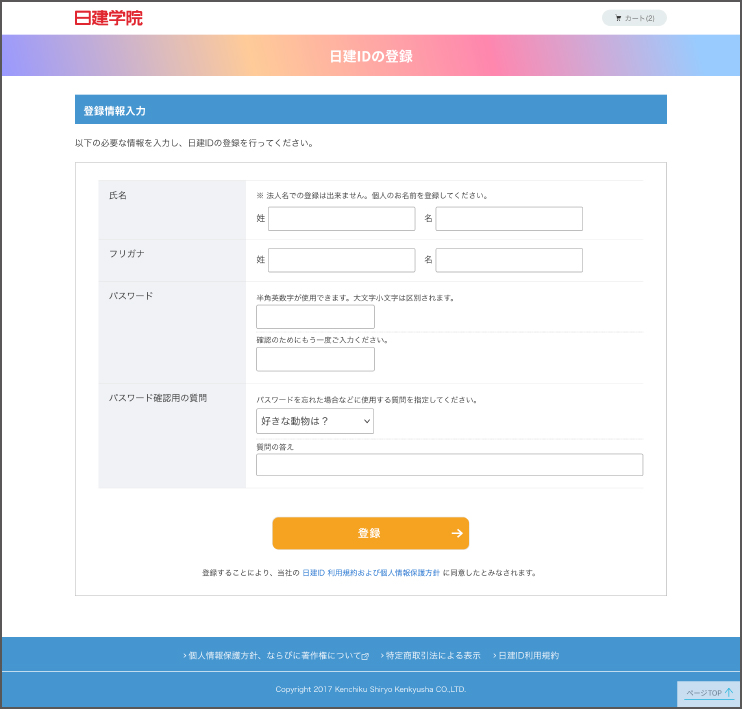Focus the first パスワード input field
Image resolution: width=742 pixels, height=709 pixels.
click(x=315, y=317)
